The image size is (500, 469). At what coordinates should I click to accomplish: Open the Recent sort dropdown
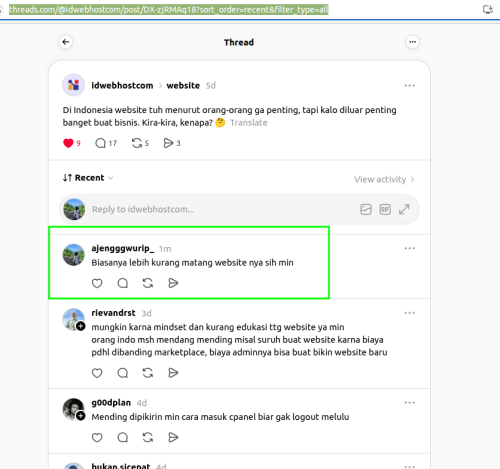click(88, 178)
